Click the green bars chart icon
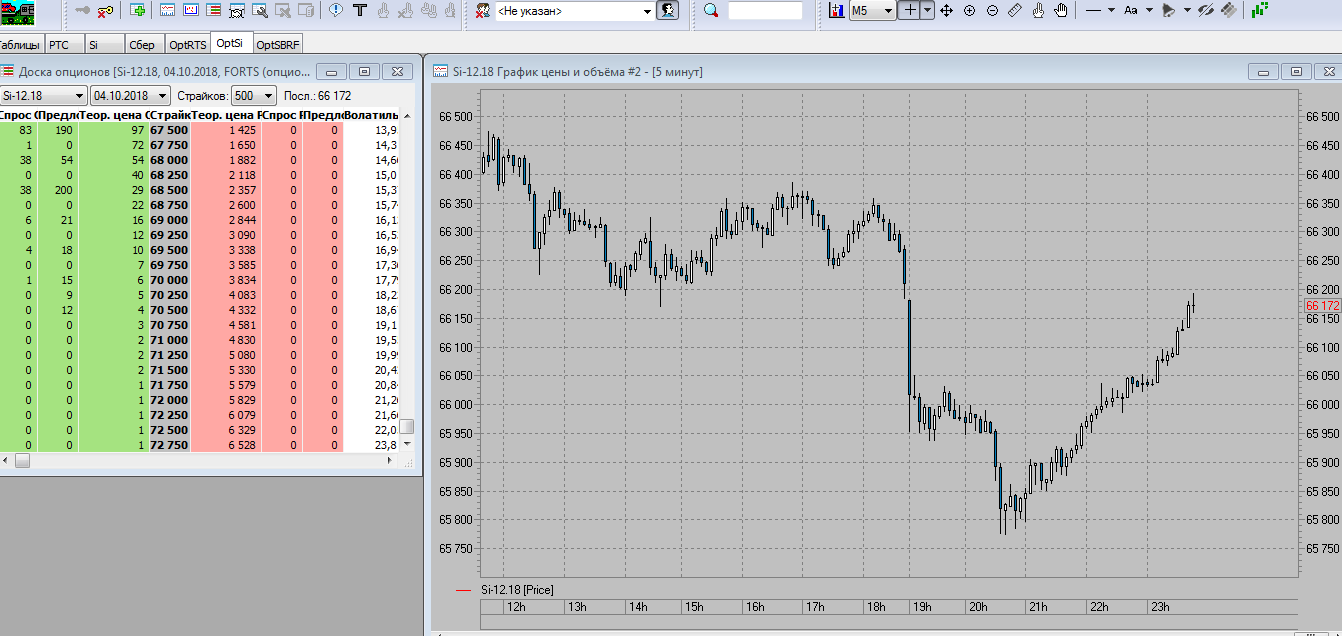The image size is (1342, 636). point(1259,10)
